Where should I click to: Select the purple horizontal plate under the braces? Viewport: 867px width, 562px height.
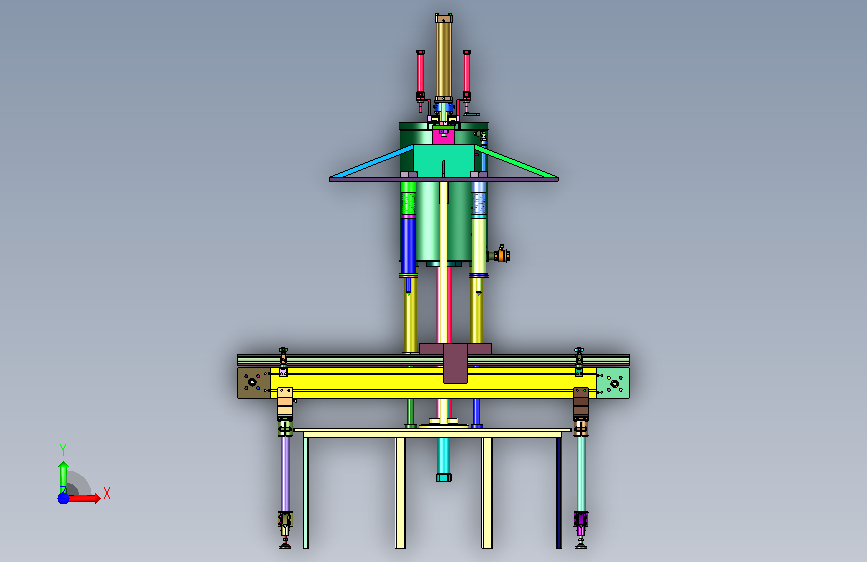(443, 179)
